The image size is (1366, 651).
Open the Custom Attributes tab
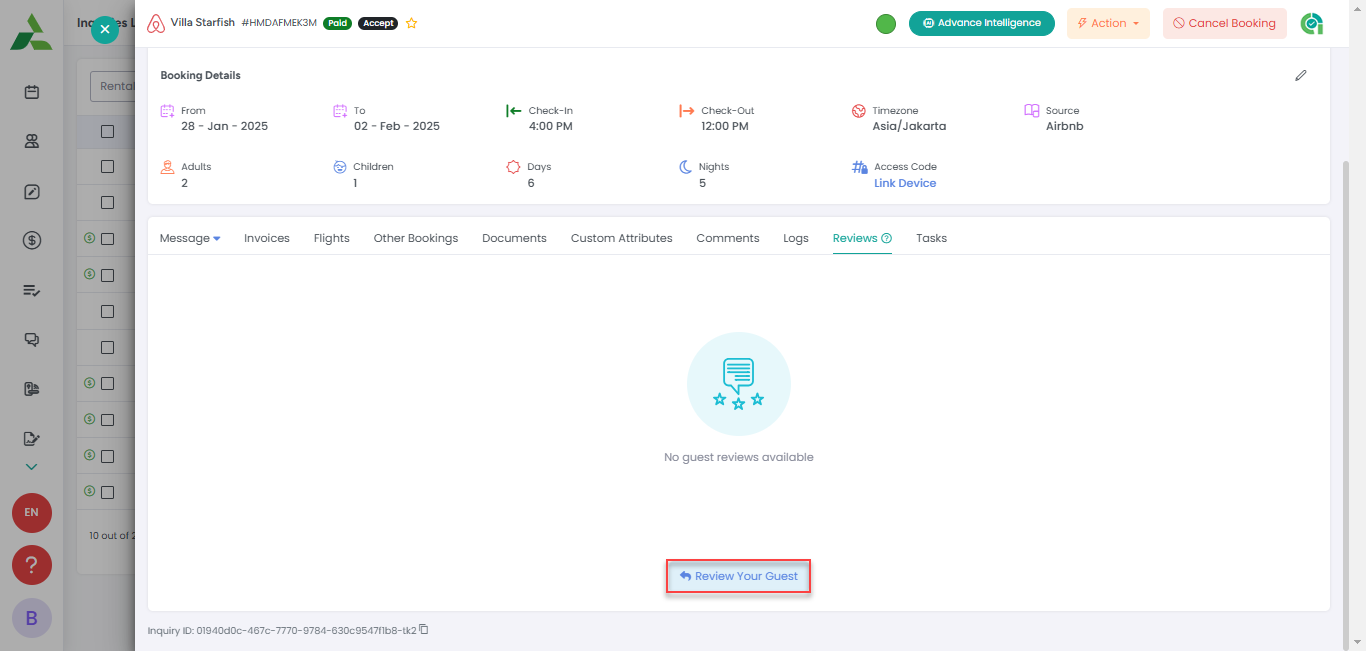pyautogui.click(x=622, y=238)
